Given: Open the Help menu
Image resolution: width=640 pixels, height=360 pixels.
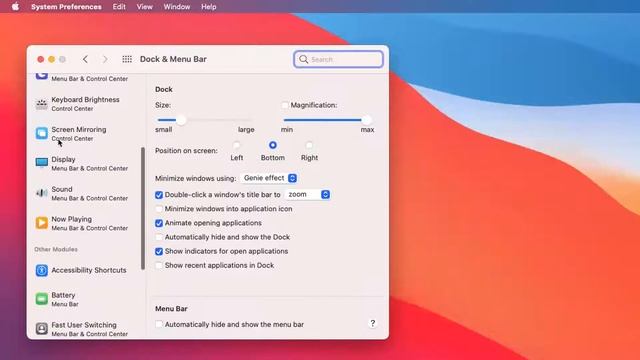Looking at the screenshot, I should point(209,7).
